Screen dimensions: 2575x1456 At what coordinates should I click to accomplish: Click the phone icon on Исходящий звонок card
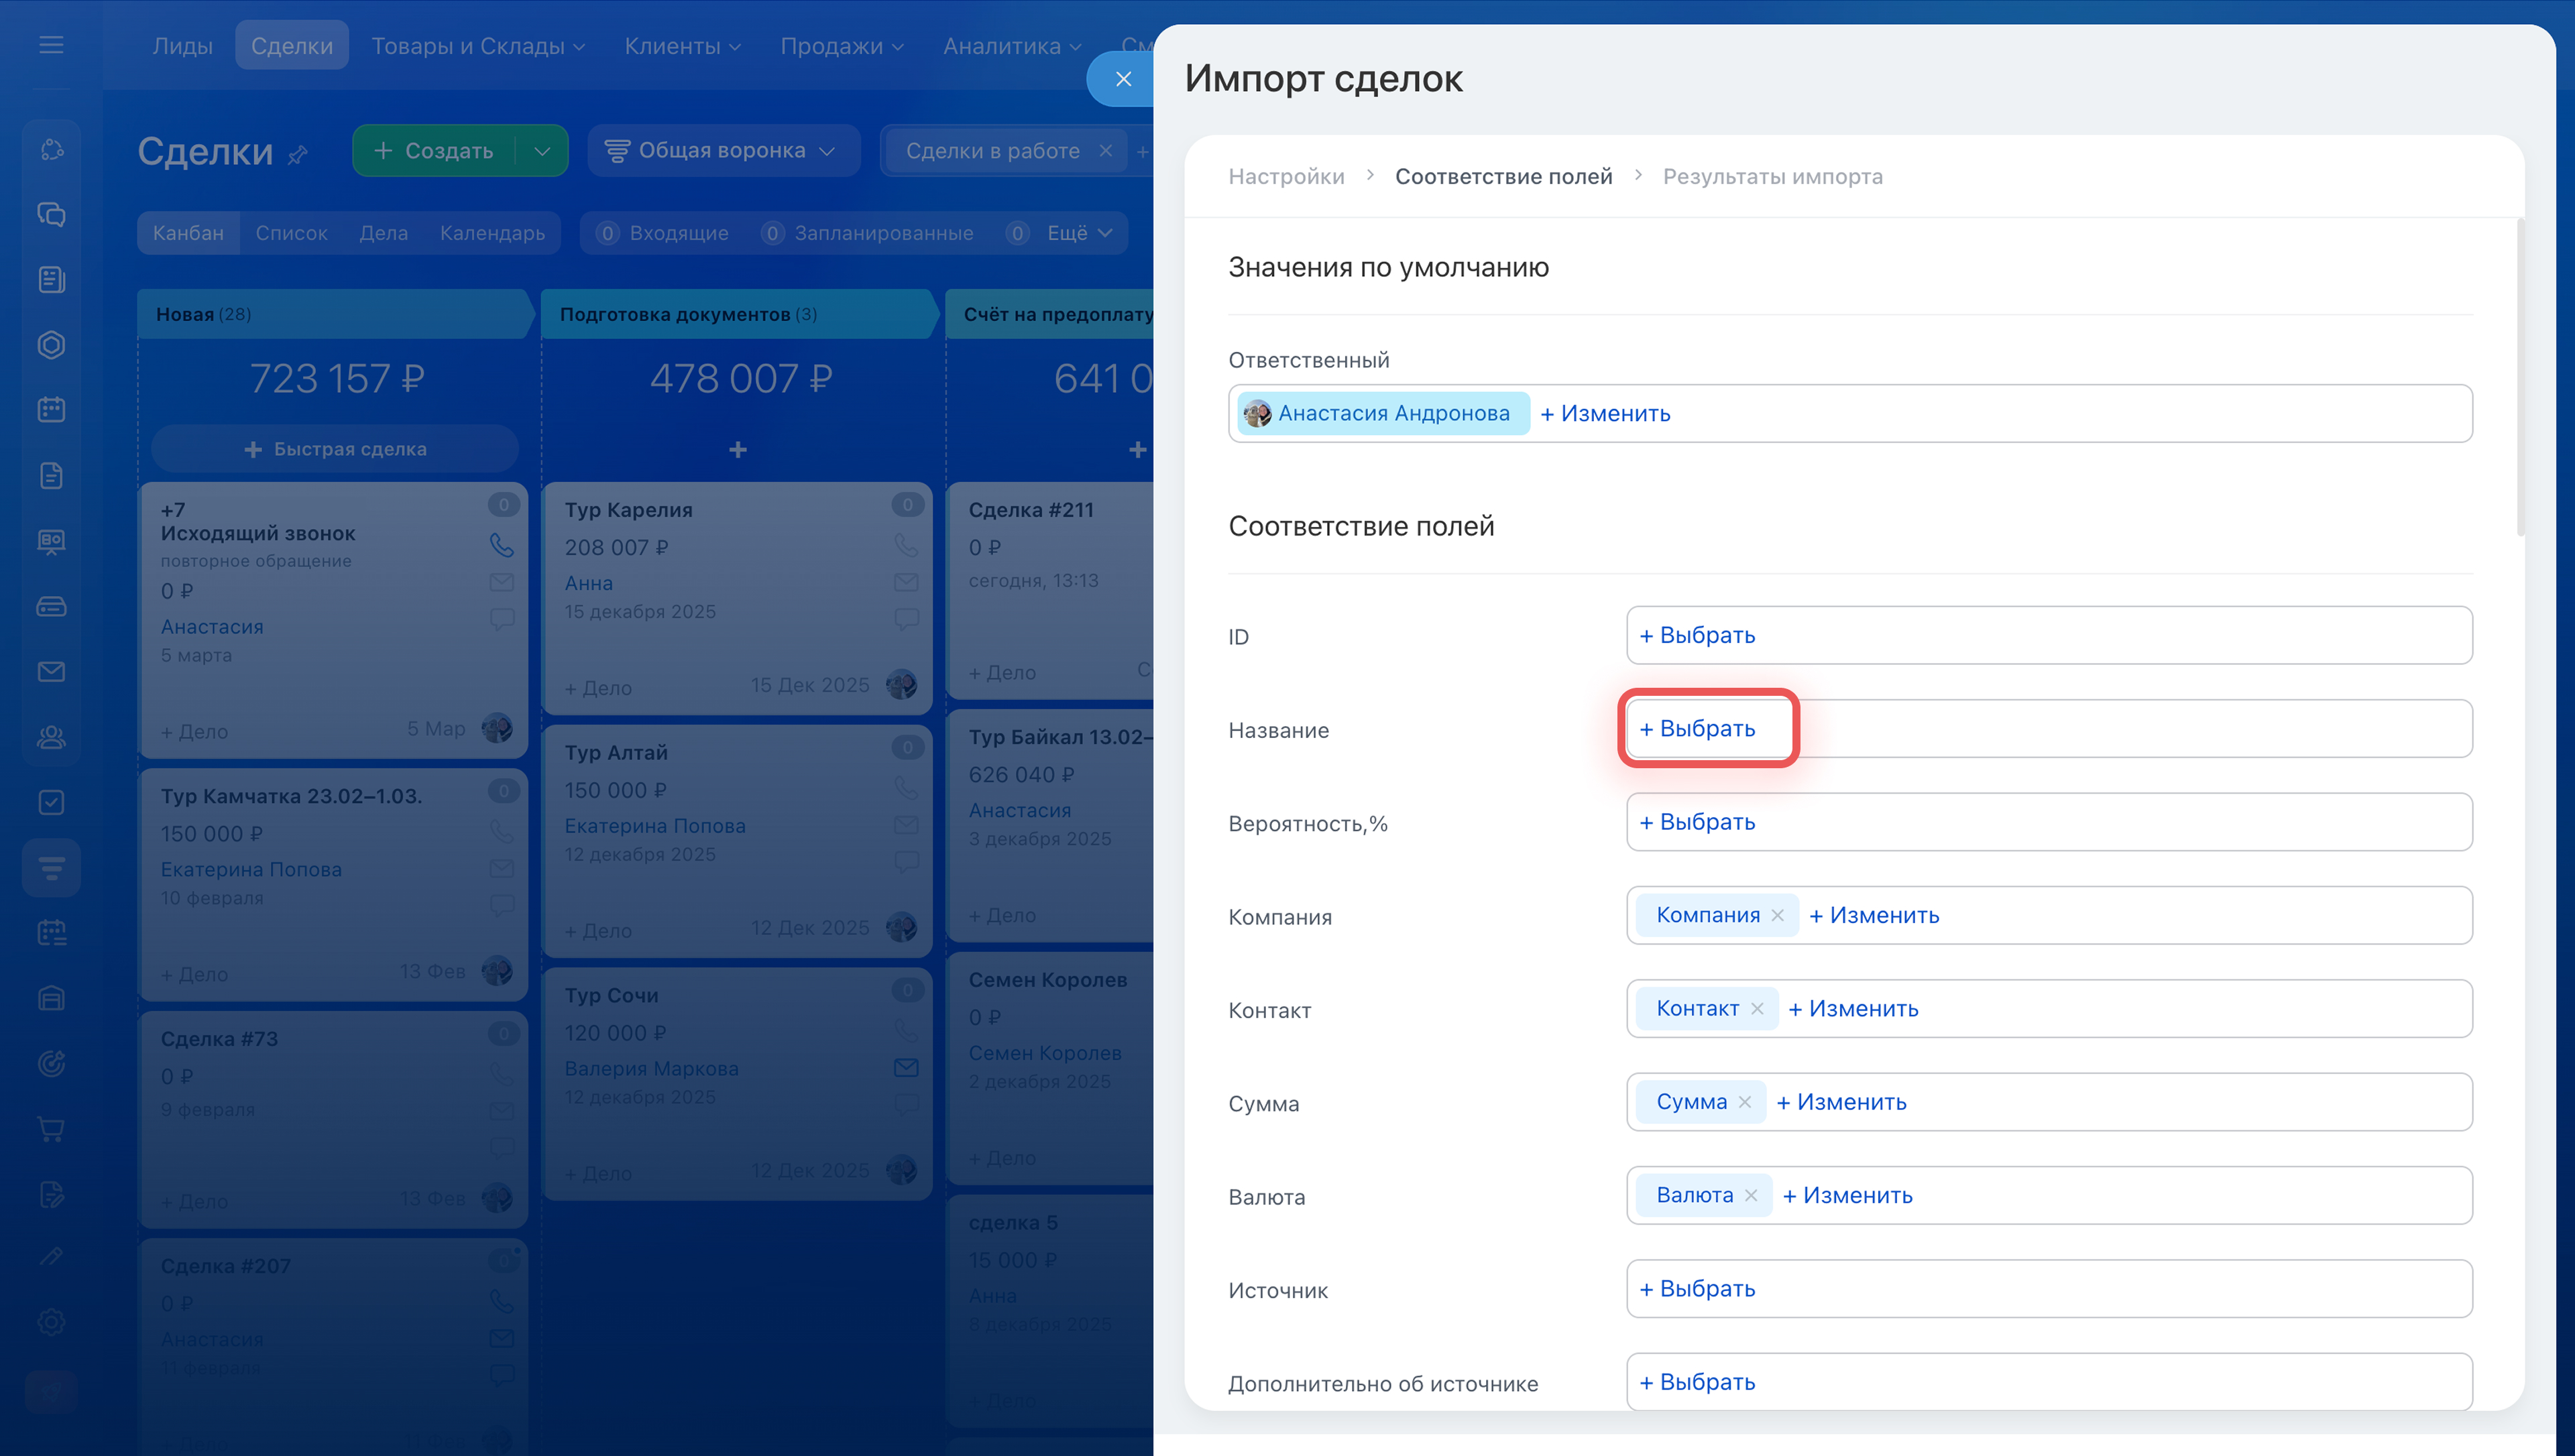tap(501, 545)
